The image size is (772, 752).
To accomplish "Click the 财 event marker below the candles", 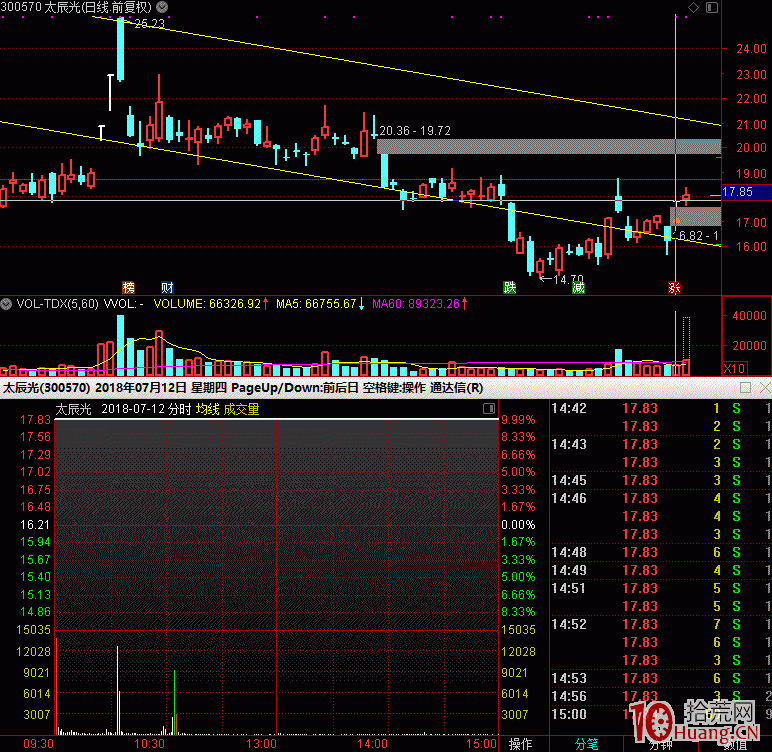I will click(x=167, y=288).
